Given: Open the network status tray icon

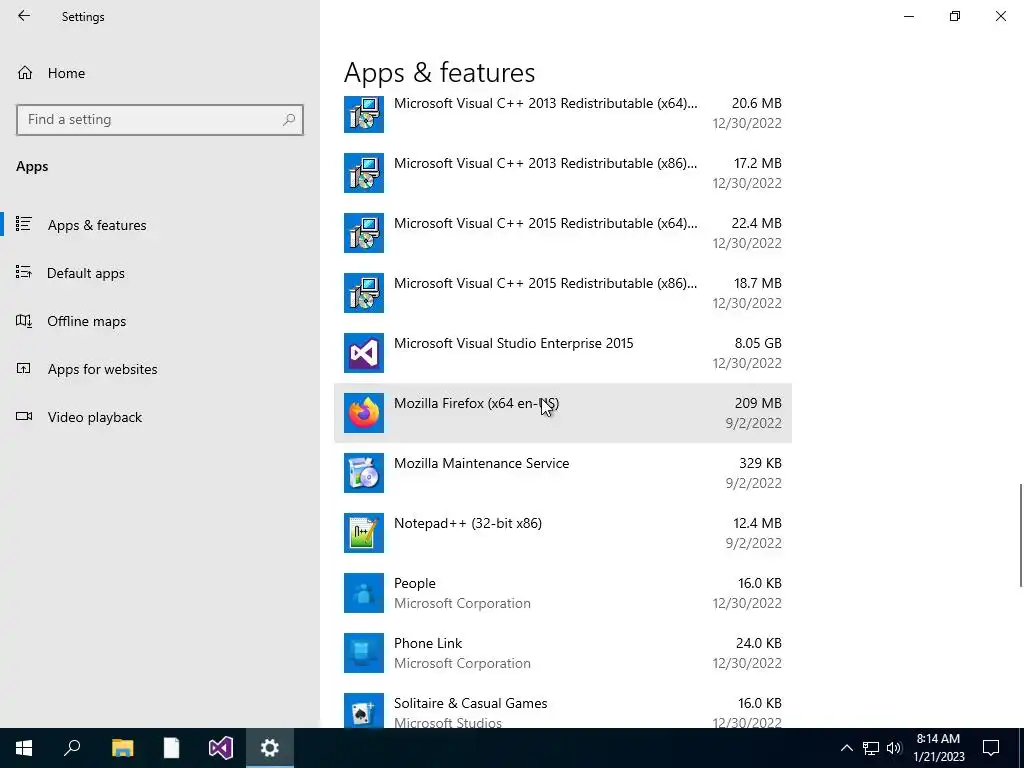Looking at the screenshot, I should coord(871,748).
